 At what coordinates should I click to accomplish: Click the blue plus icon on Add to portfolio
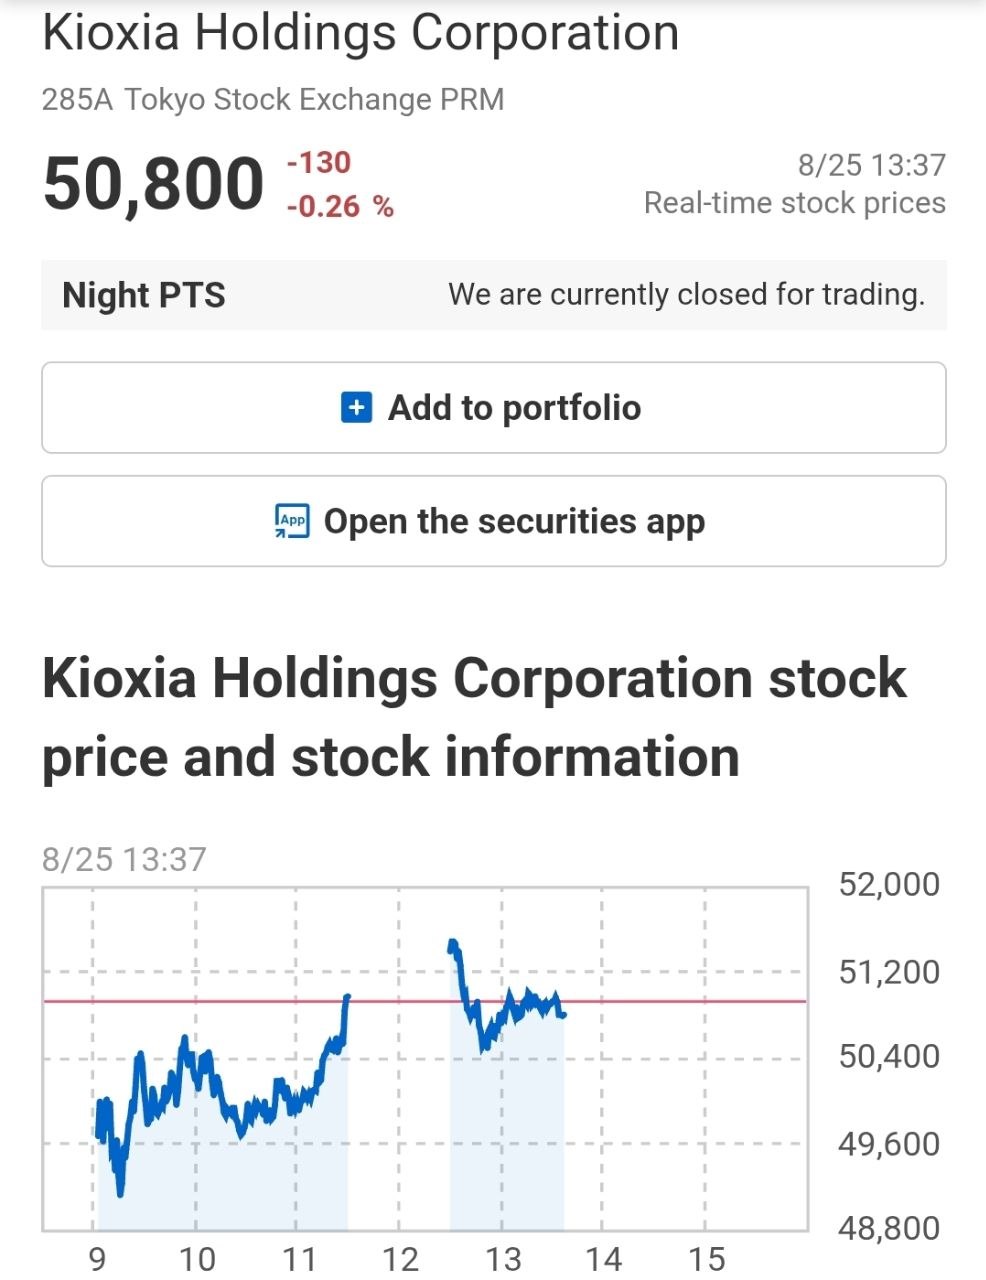tap(357, 408)
